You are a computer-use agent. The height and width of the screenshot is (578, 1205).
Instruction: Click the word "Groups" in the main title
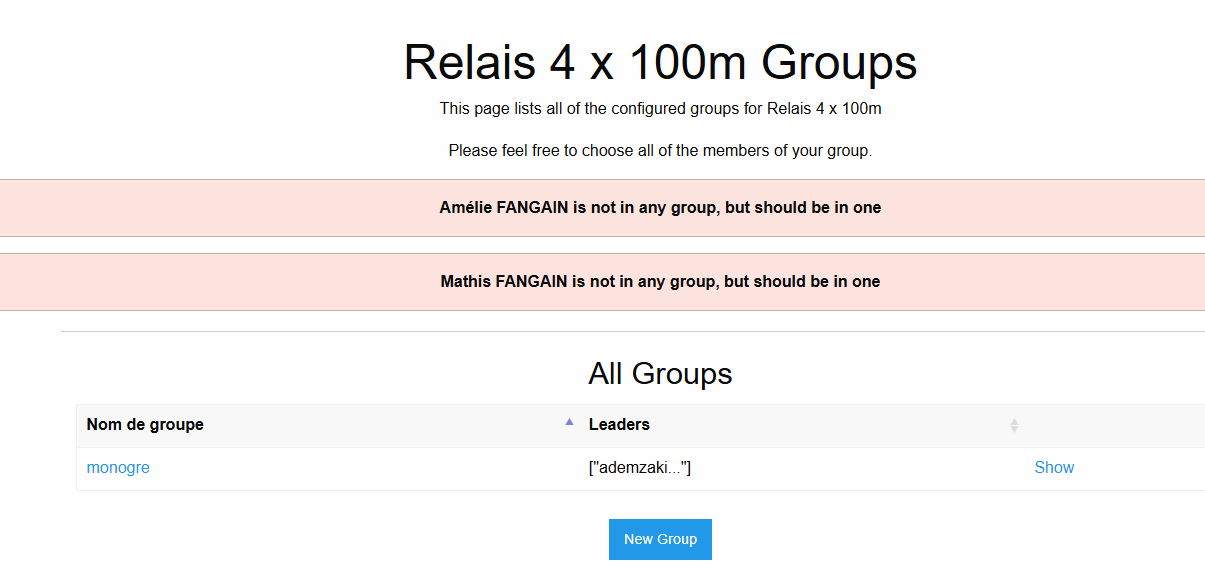pyautogui.click(x=839, y=63)
